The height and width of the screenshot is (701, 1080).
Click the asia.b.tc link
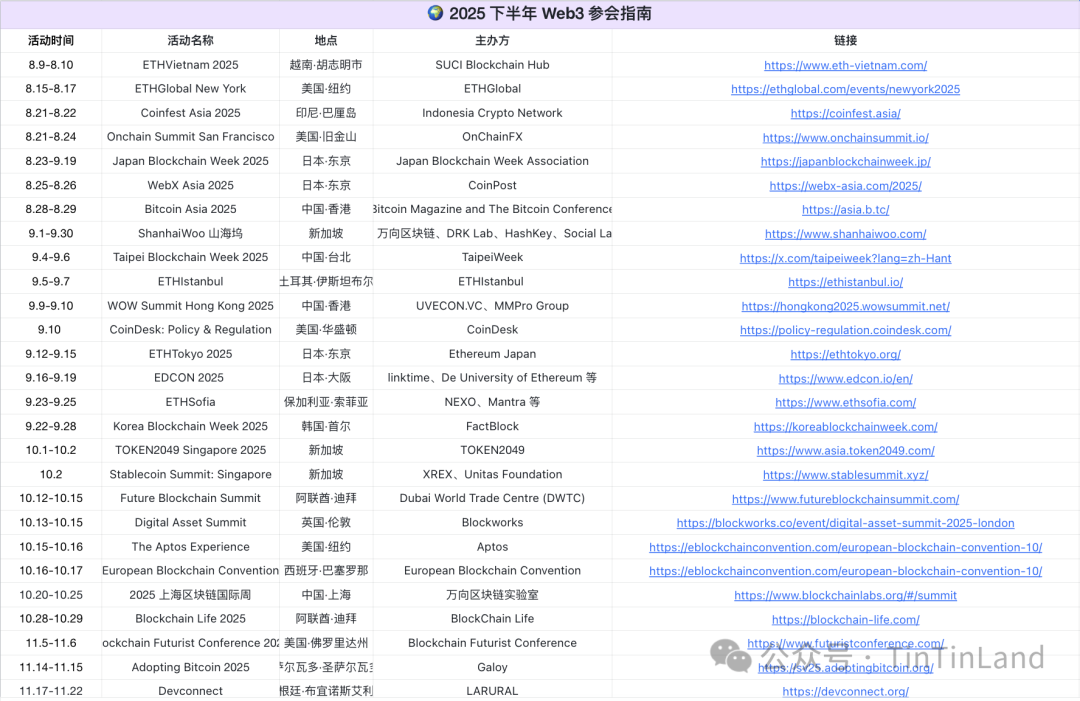[x=845, y=210]
